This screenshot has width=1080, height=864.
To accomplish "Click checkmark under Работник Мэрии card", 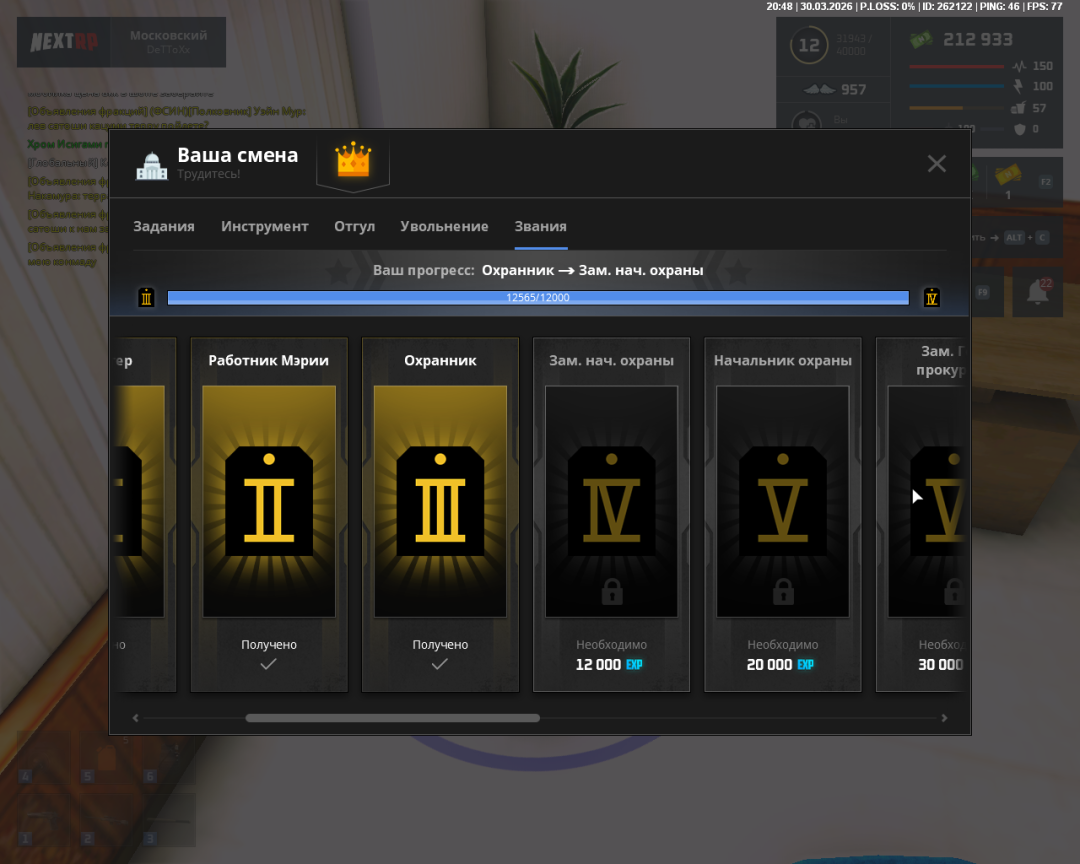I will coord(269,664).
